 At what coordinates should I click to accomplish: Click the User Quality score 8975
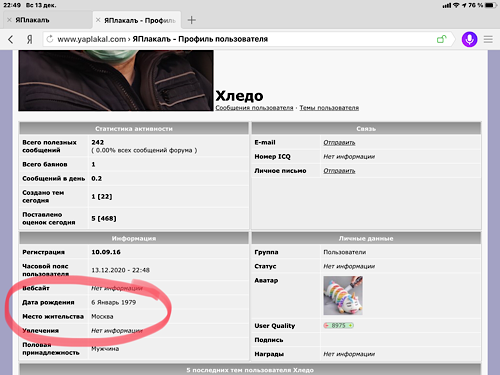click(339, 326)
